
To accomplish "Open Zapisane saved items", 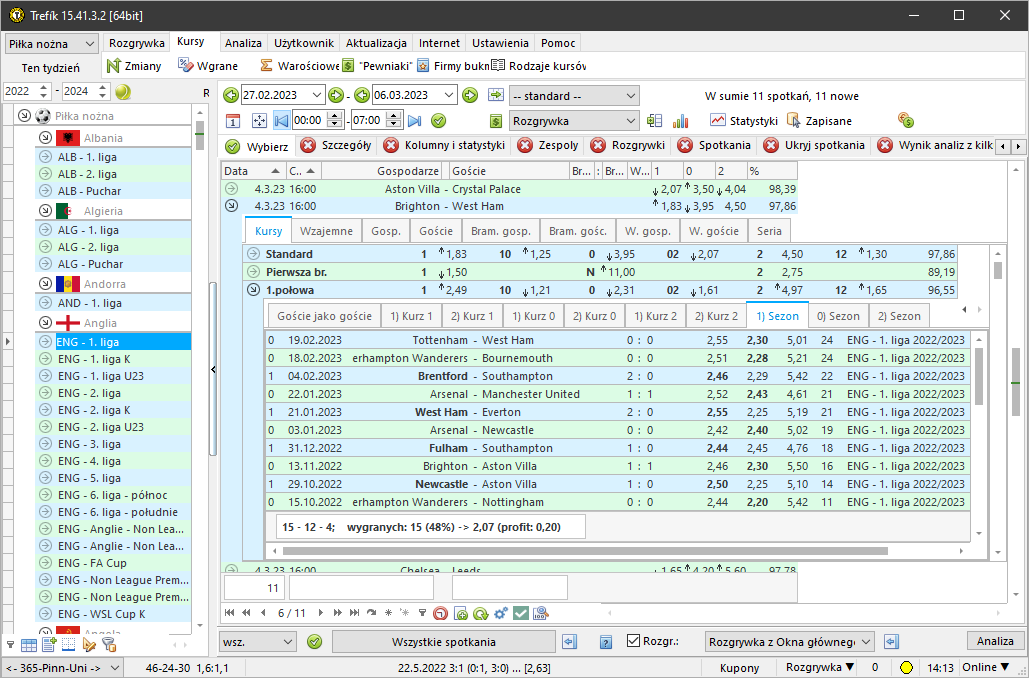I will point(819,120).
